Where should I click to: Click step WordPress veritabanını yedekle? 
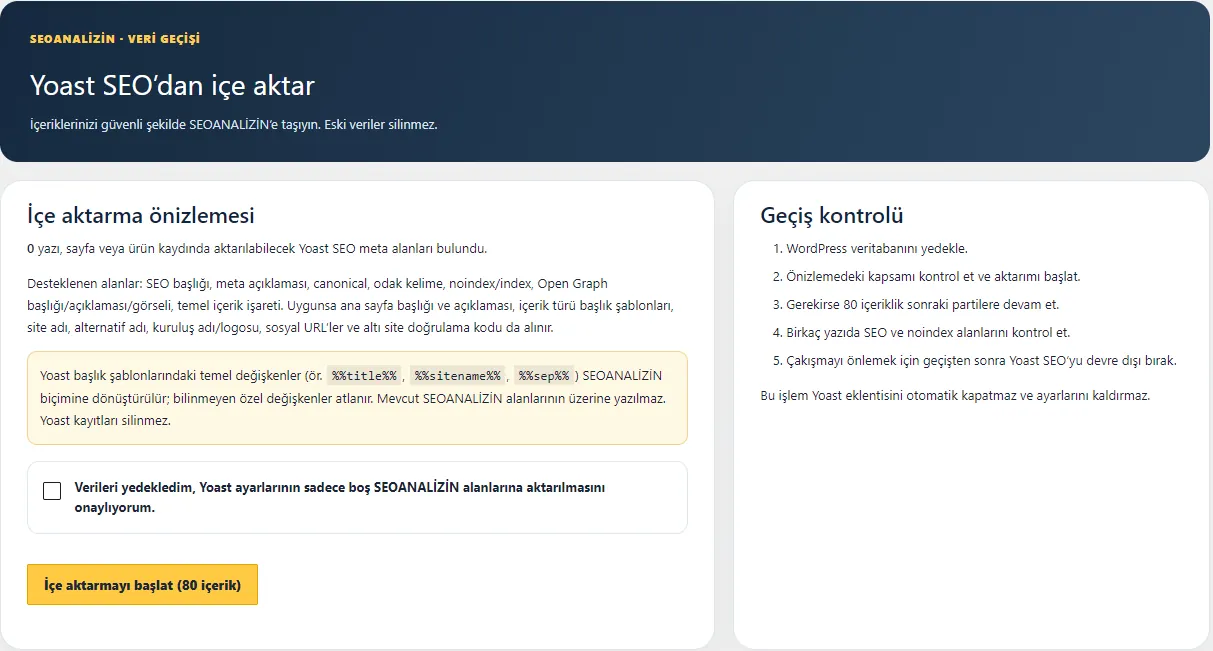tap(877, 249)
